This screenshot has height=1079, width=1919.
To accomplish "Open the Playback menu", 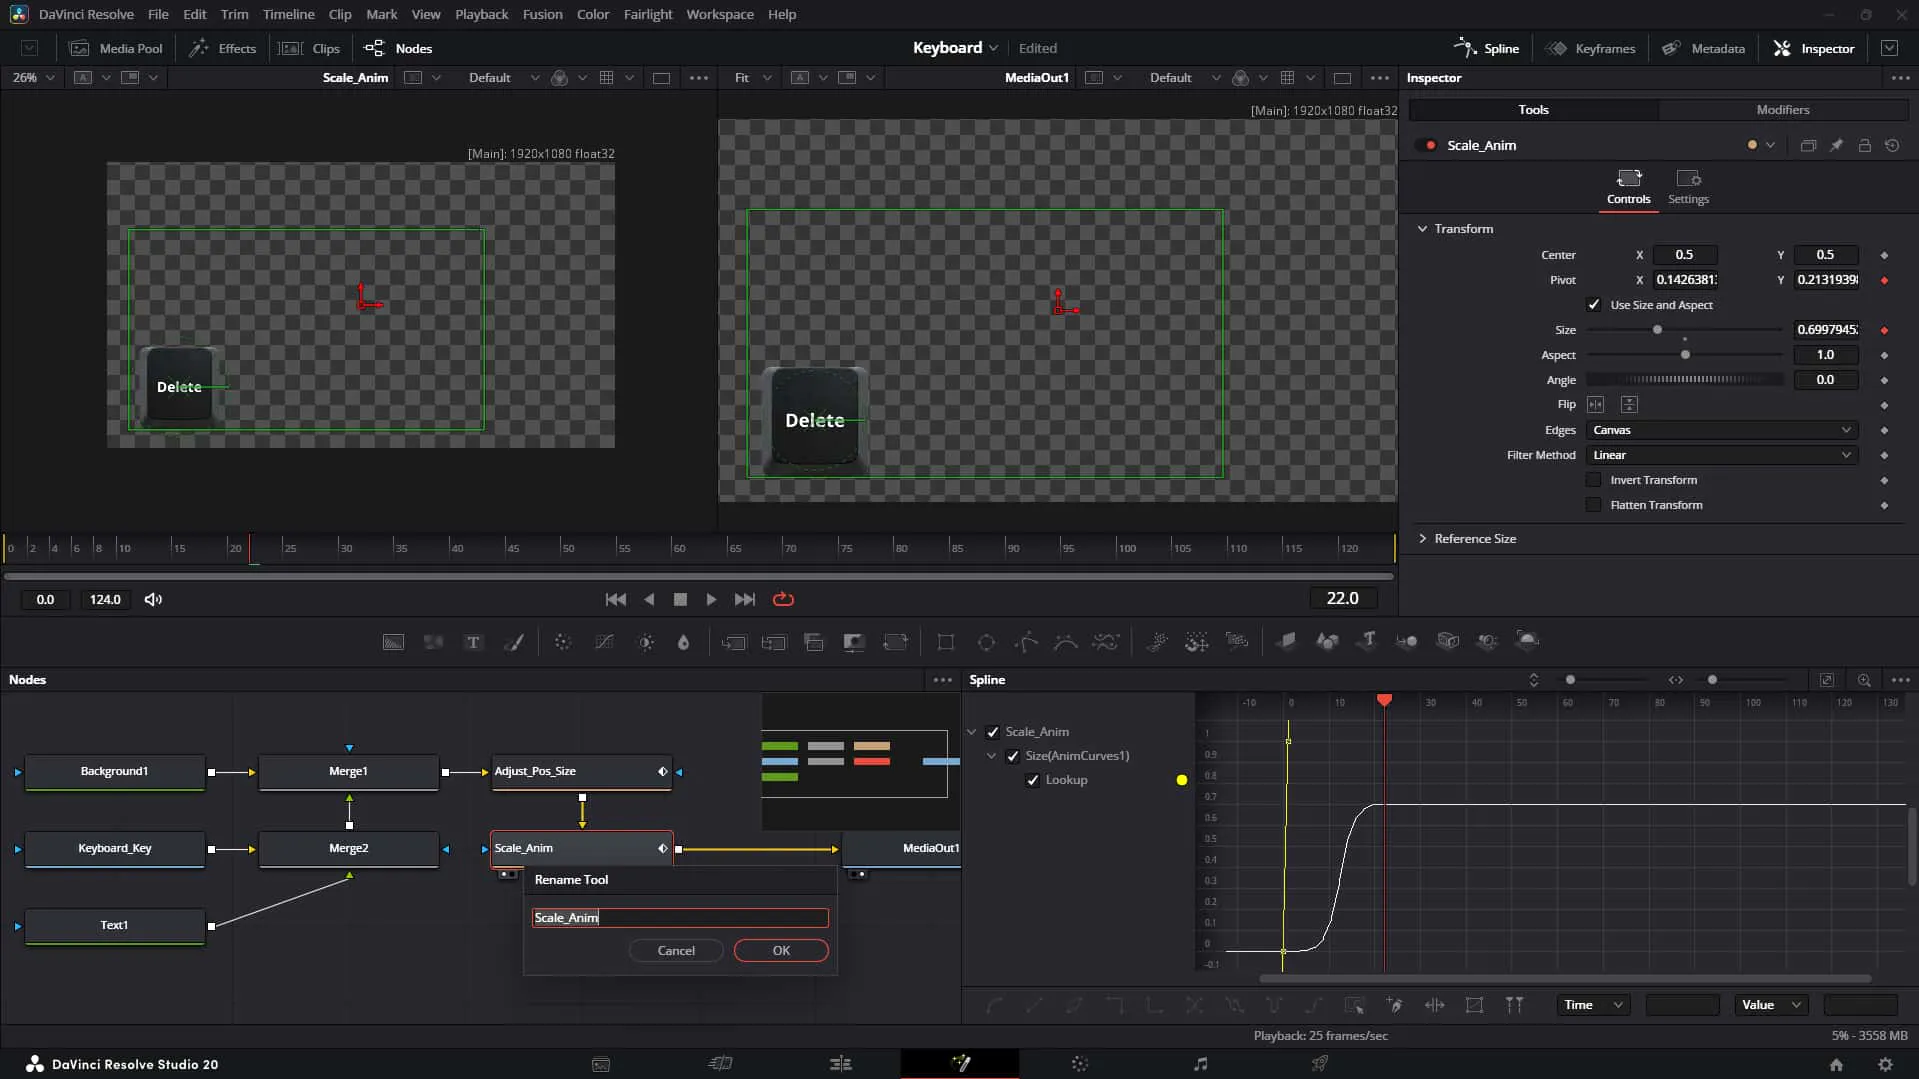I will (481, 14).
